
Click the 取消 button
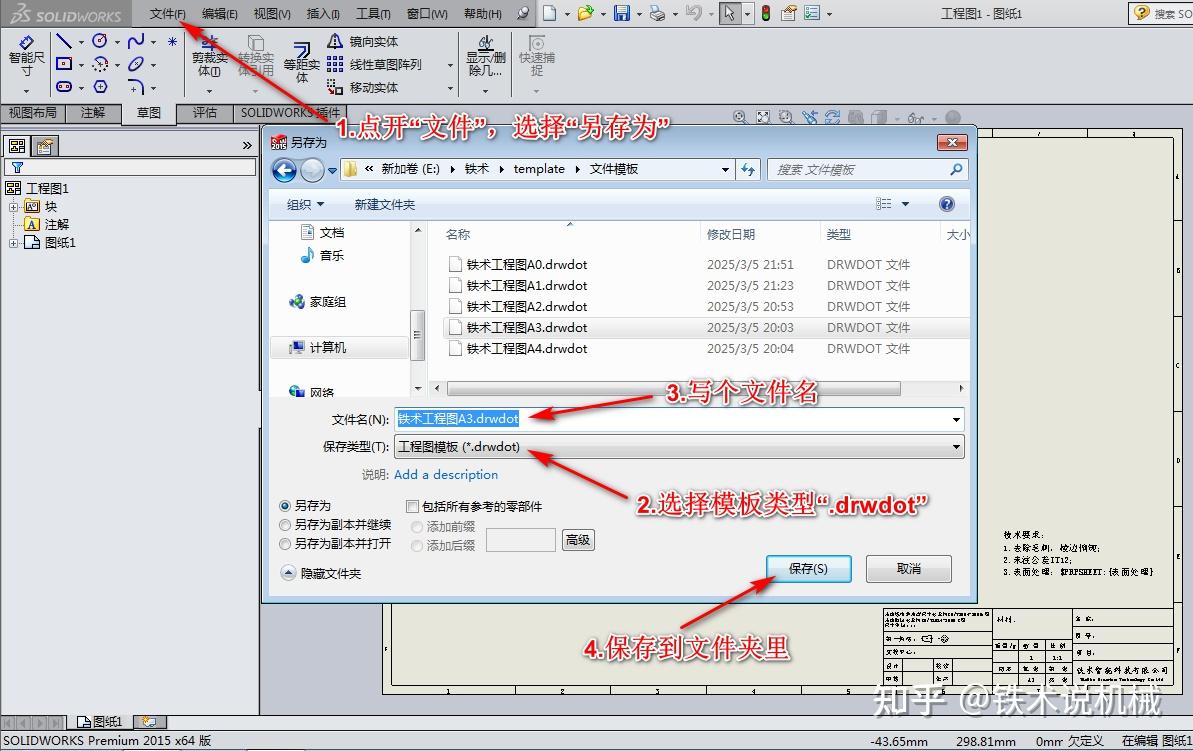click(x=908, y=569)
